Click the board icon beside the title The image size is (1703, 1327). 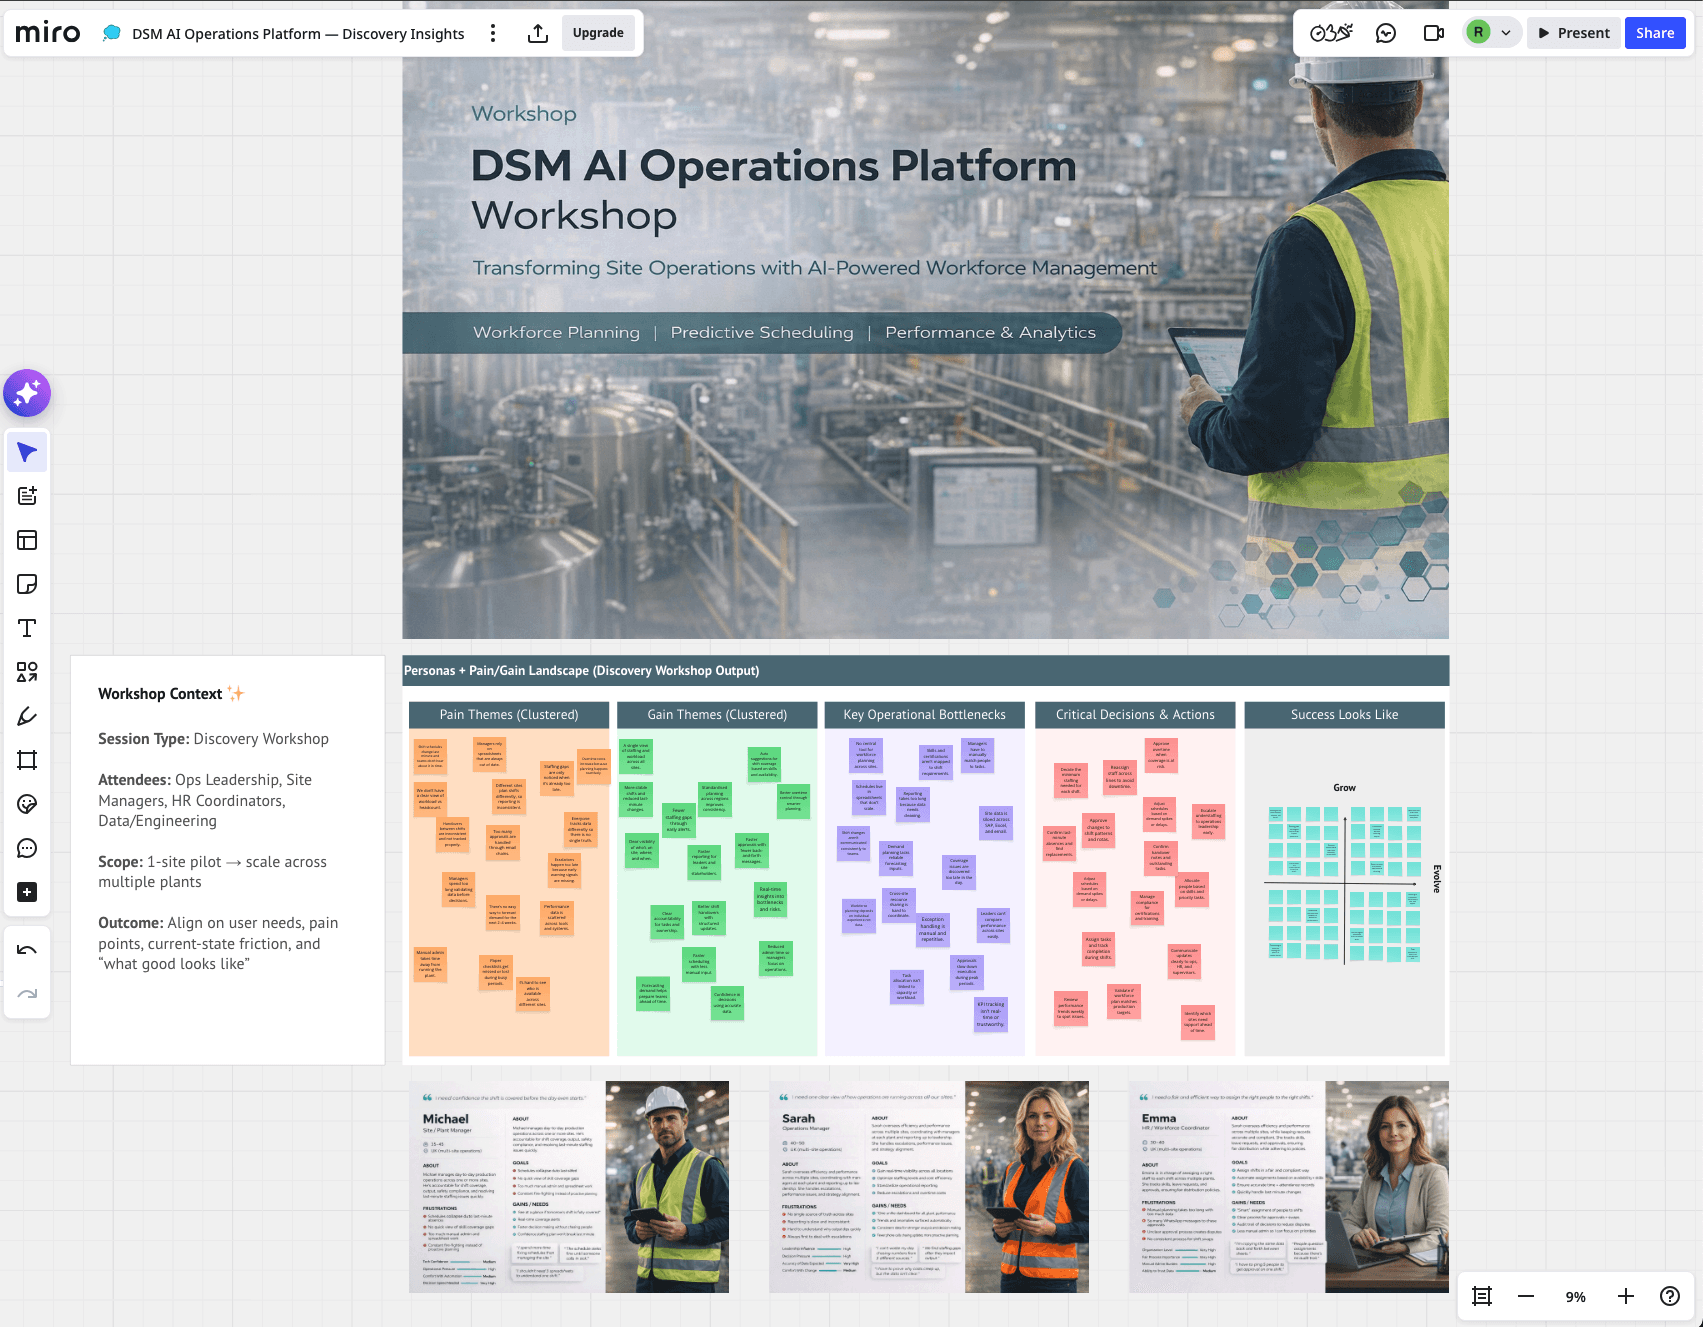112,33
